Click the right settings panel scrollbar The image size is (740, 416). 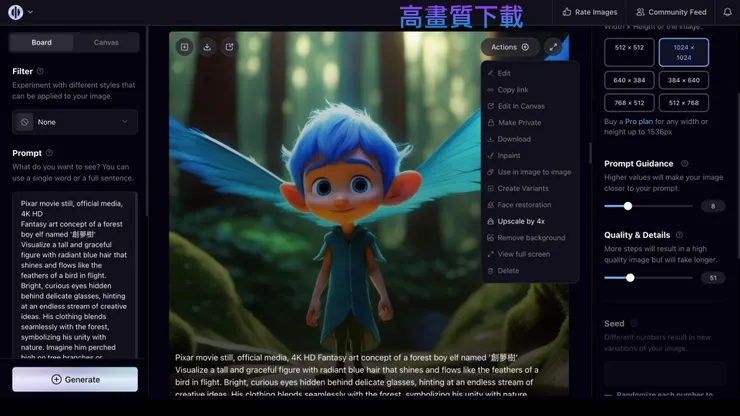[x=738, y=142]
